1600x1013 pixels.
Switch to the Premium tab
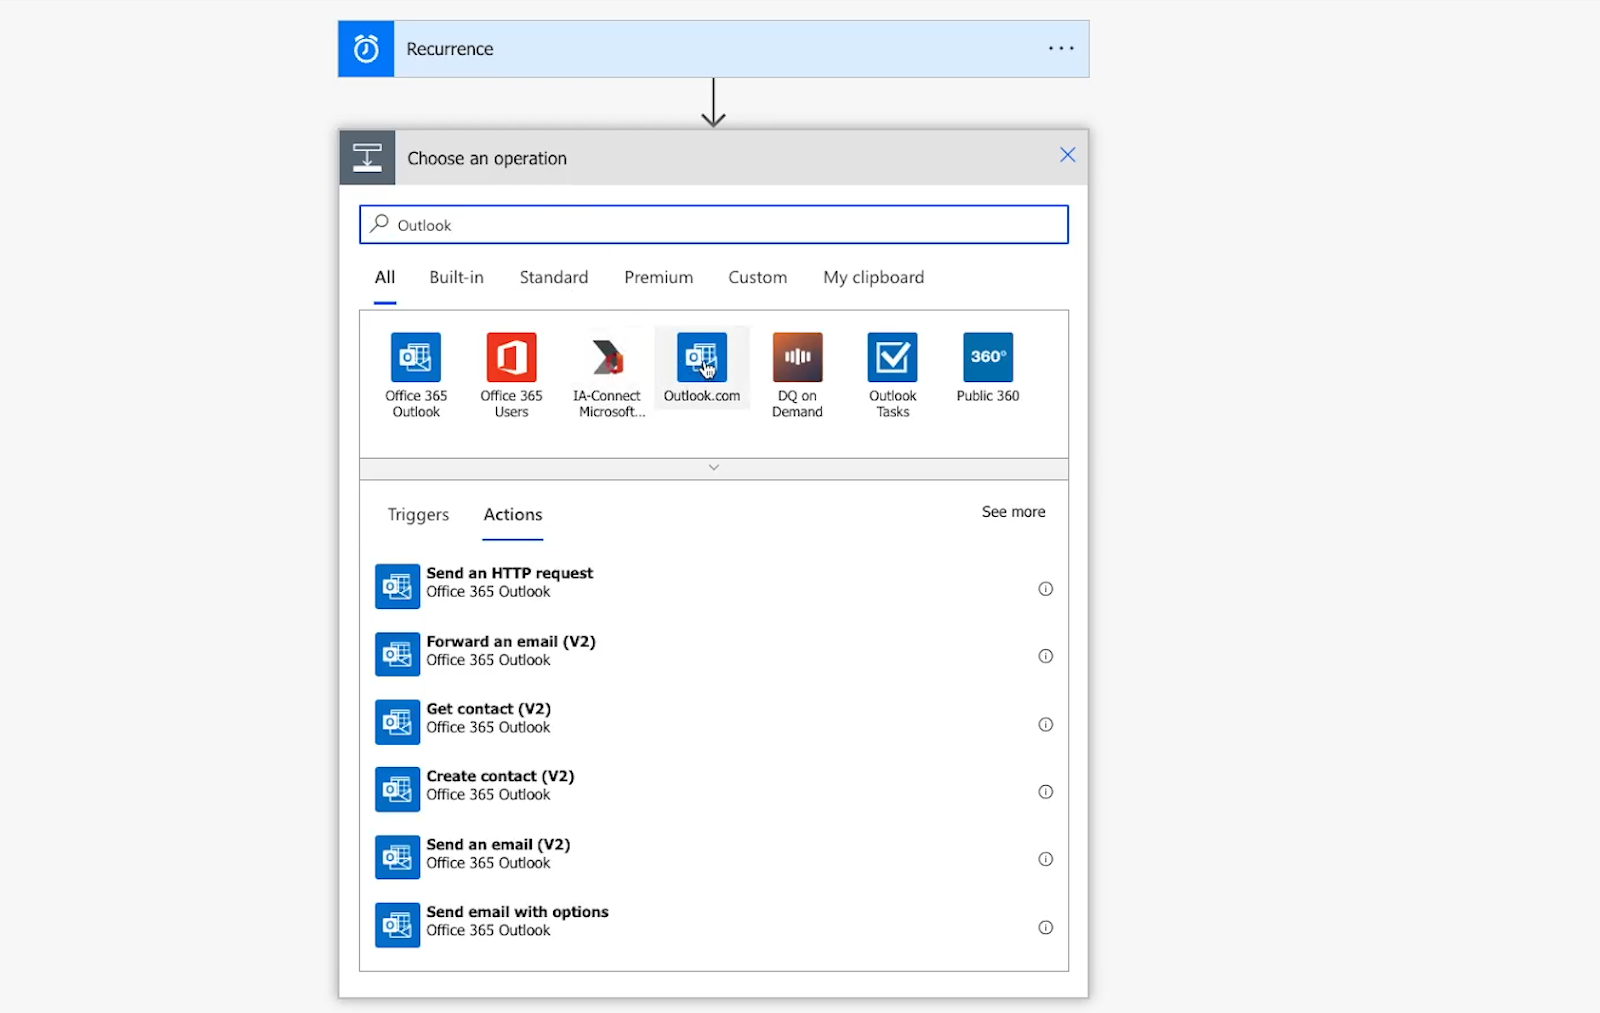[x=658, y=277]
